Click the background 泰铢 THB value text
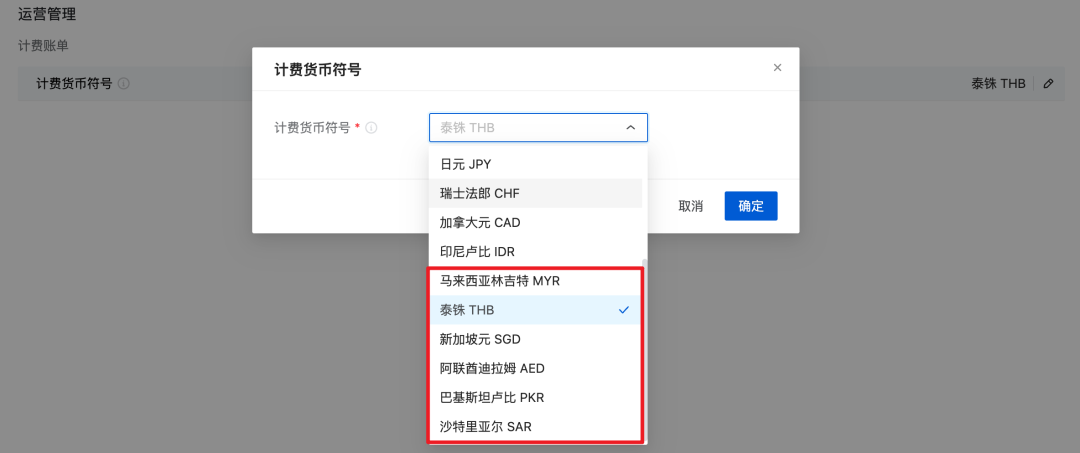Image resolution: width=1080 pixels, height=453 pixels. click(x=998, y=84)
